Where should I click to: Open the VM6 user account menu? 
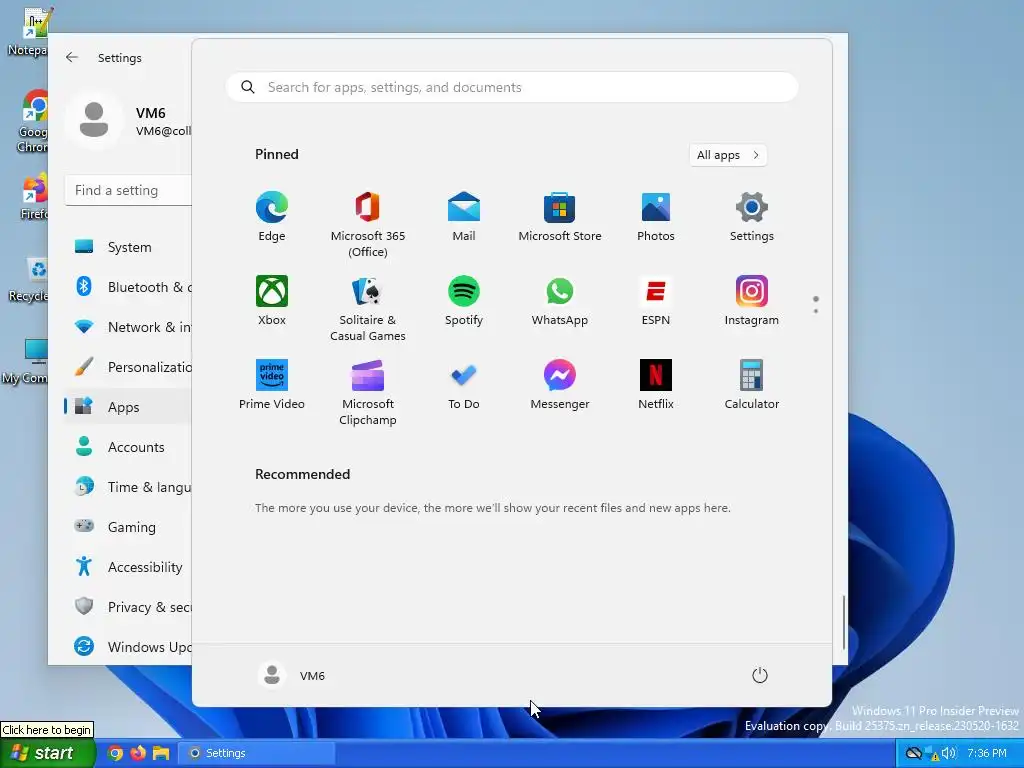[x=292, y=675]
